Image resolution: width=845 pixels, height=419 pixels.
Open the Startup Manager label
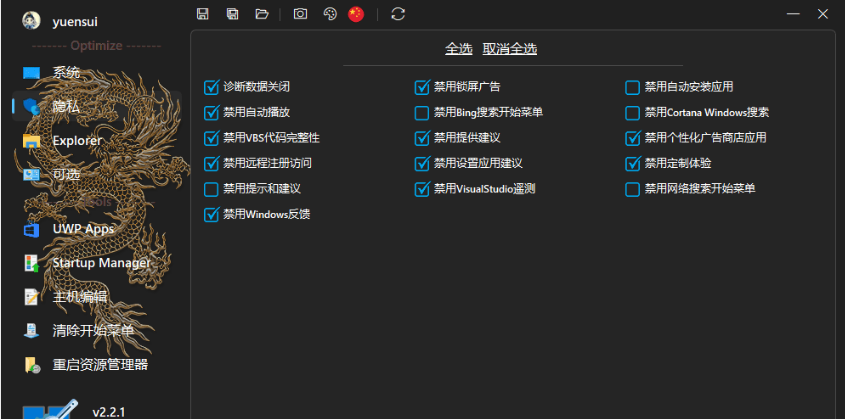102,263
